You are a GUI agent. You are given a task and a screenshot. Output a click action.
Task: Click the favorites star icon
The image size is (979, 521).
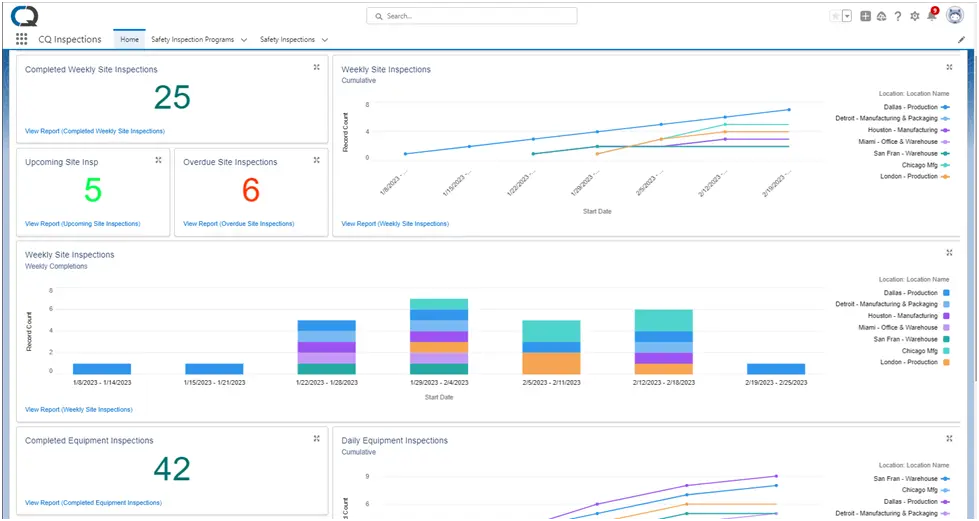click(835, 16)
